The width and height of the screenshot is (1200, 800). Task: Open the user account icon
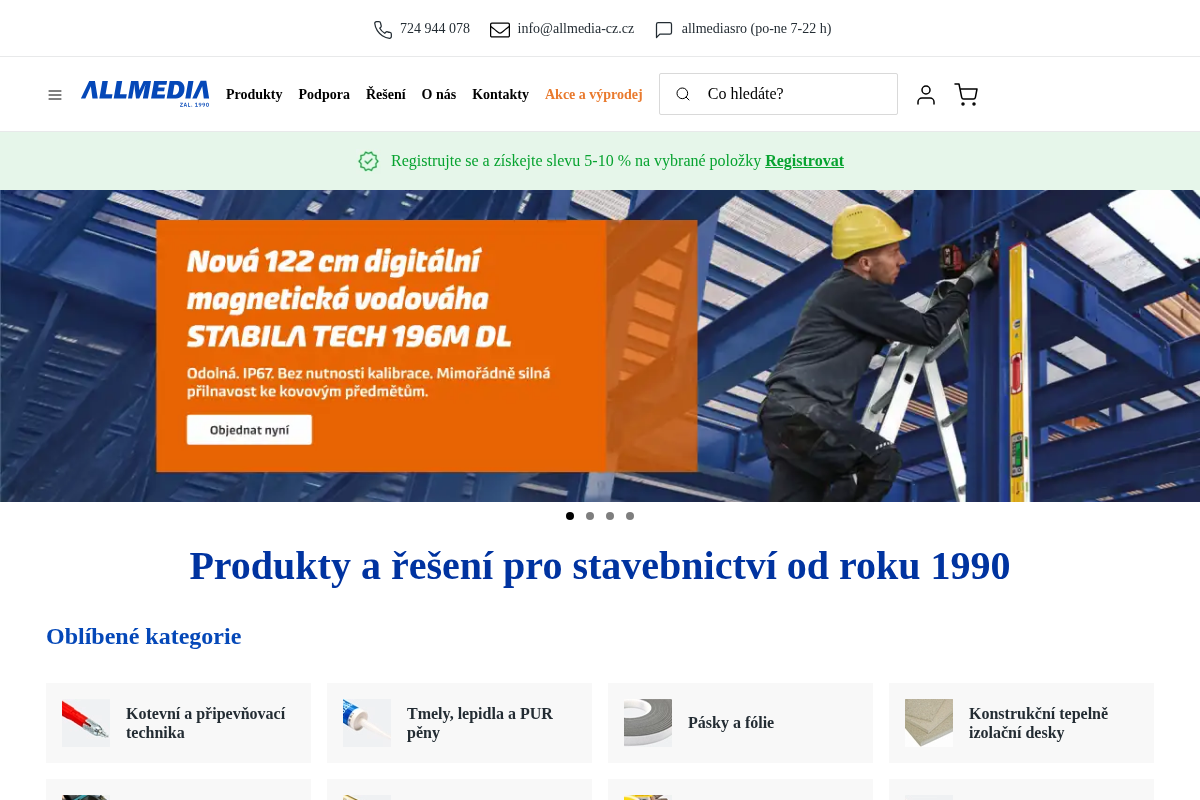[926, 95]
